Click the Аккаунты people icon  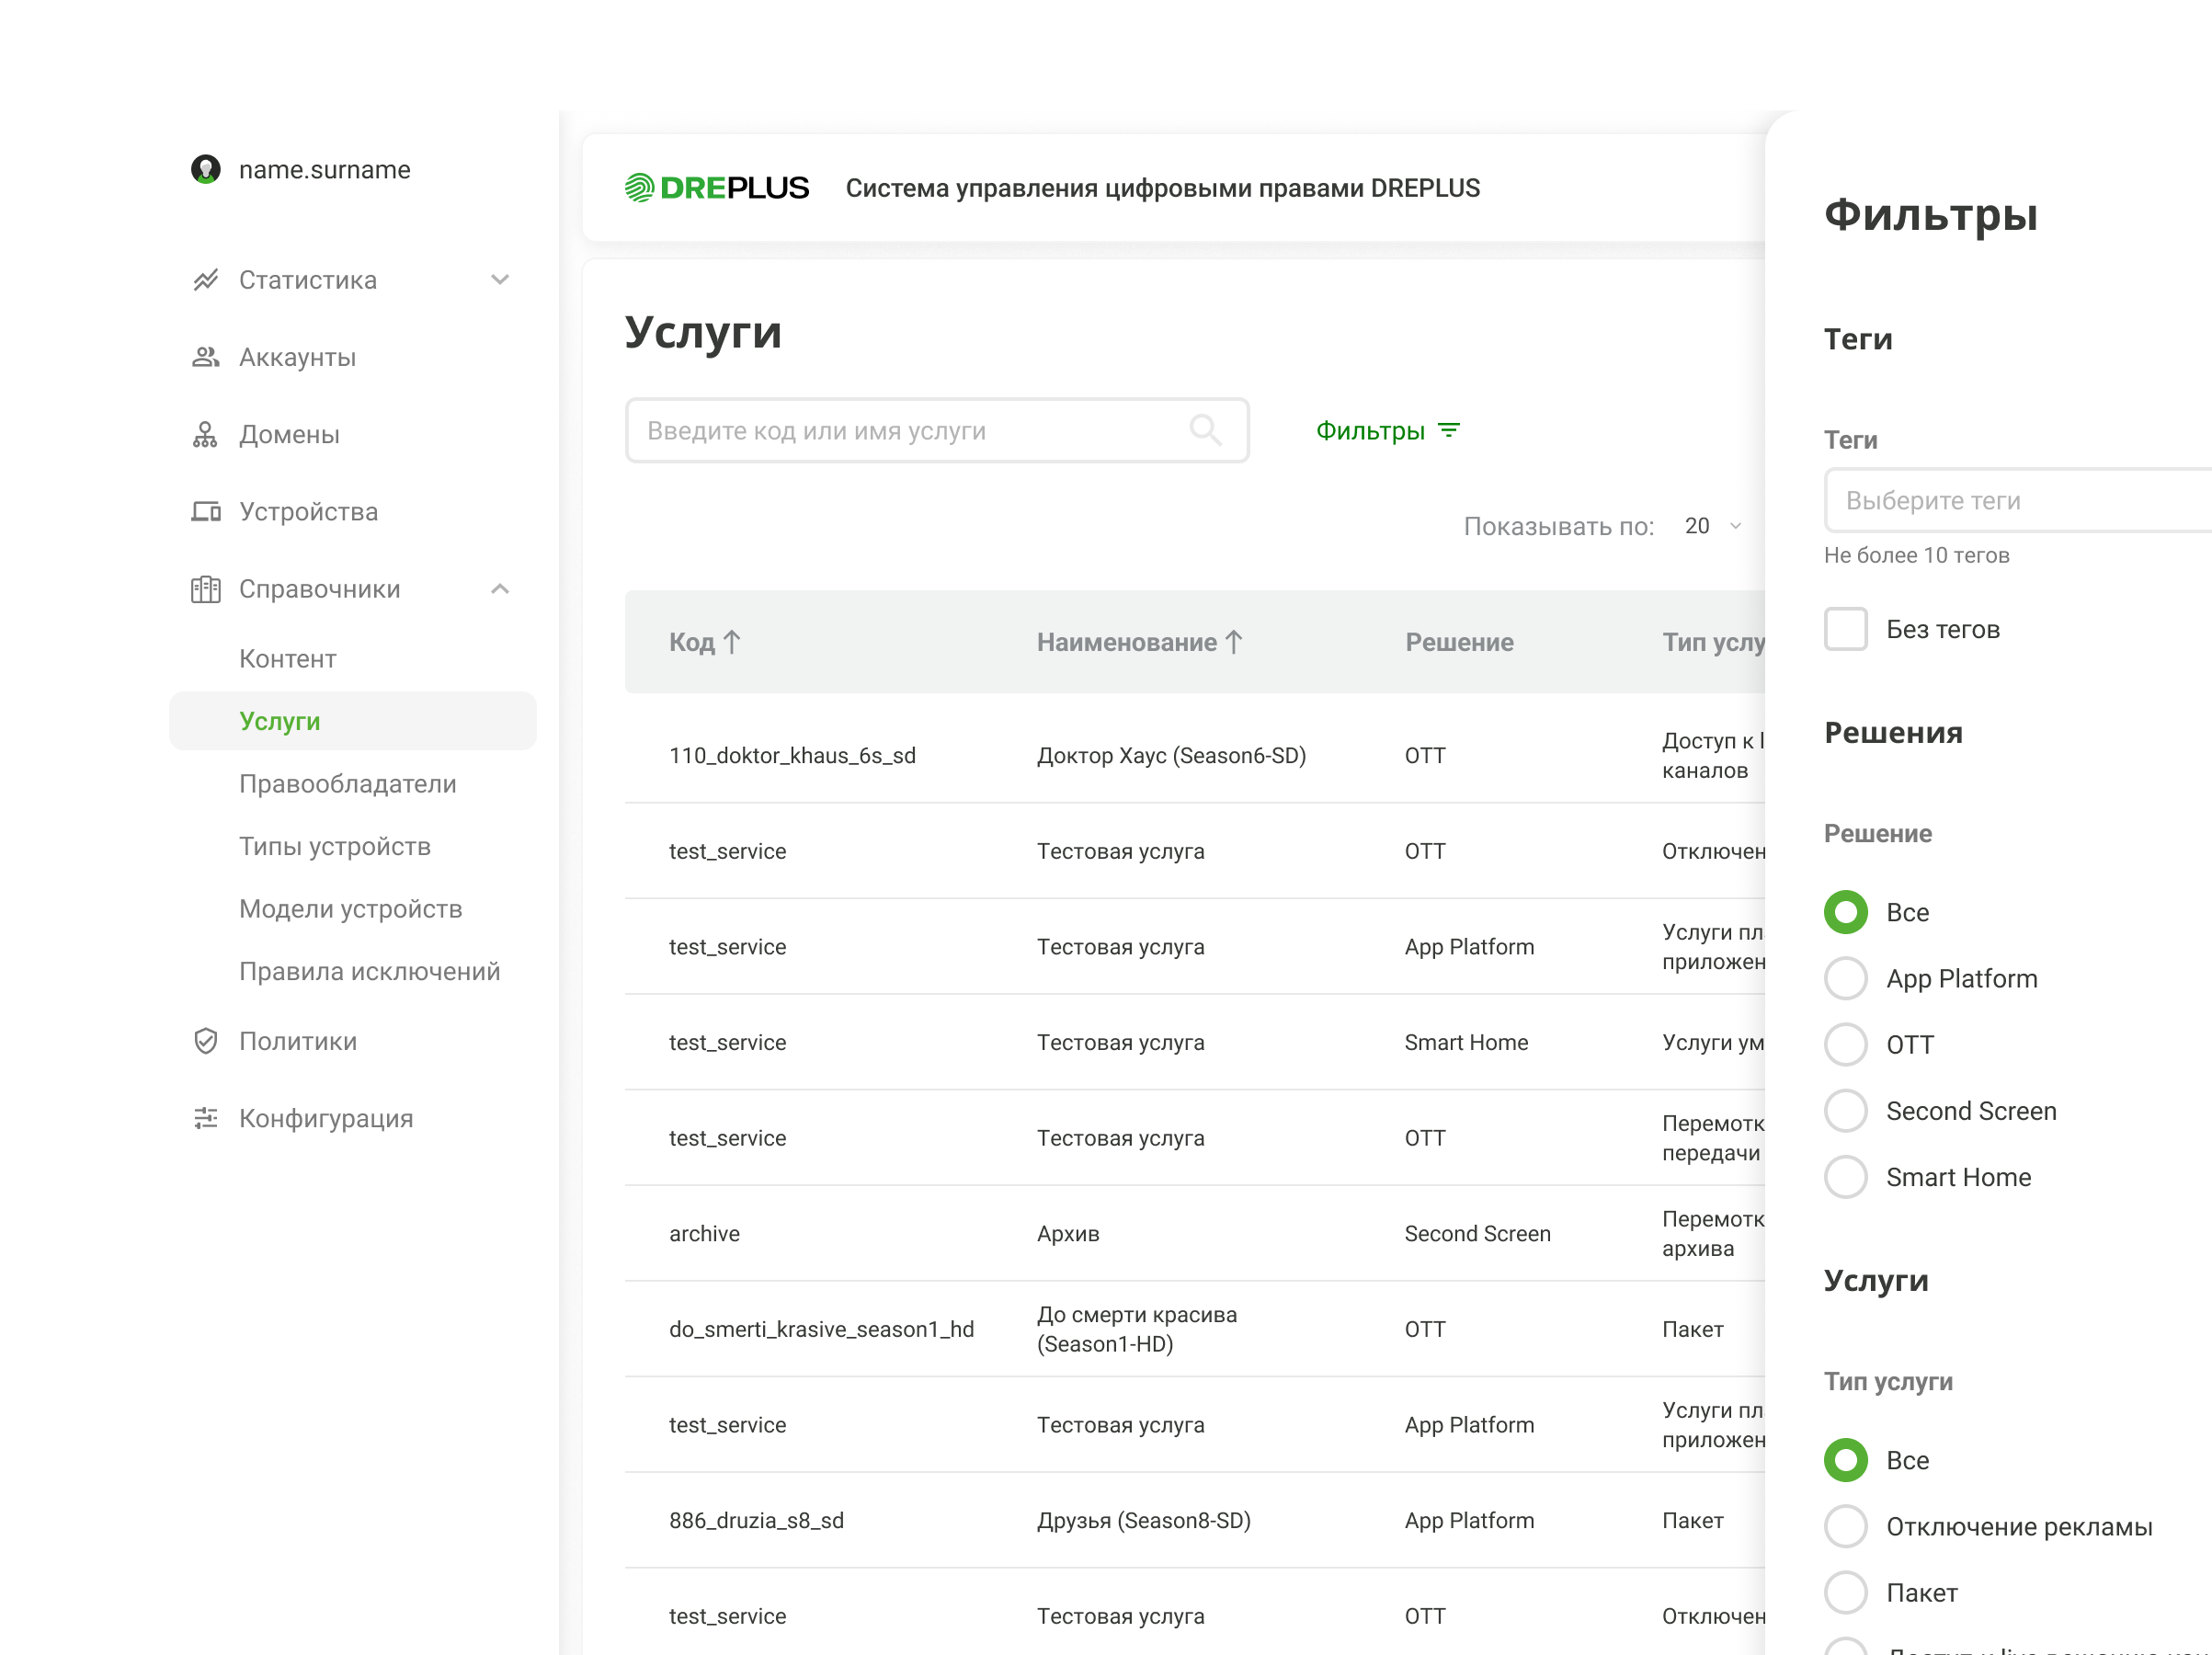tap(206, 357)
